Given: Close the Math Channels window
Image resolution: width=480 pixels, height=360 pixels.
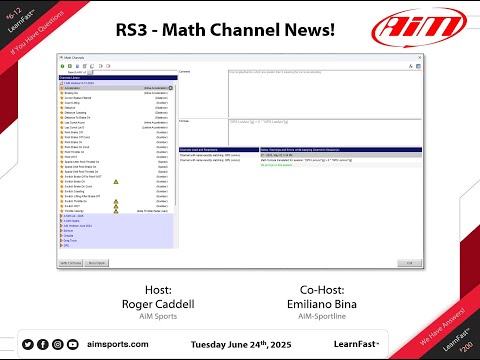Looking at the screenshot, I should (419, 58).
